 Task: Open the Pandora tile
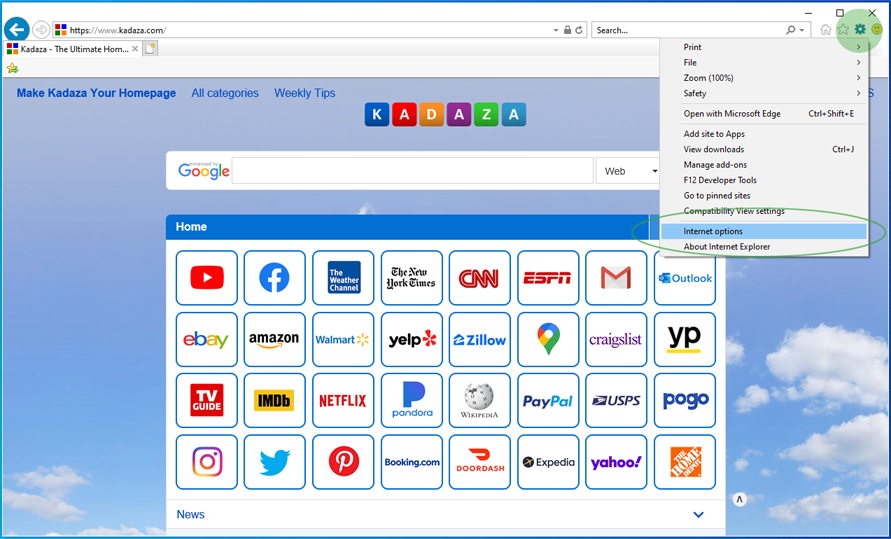411,400
